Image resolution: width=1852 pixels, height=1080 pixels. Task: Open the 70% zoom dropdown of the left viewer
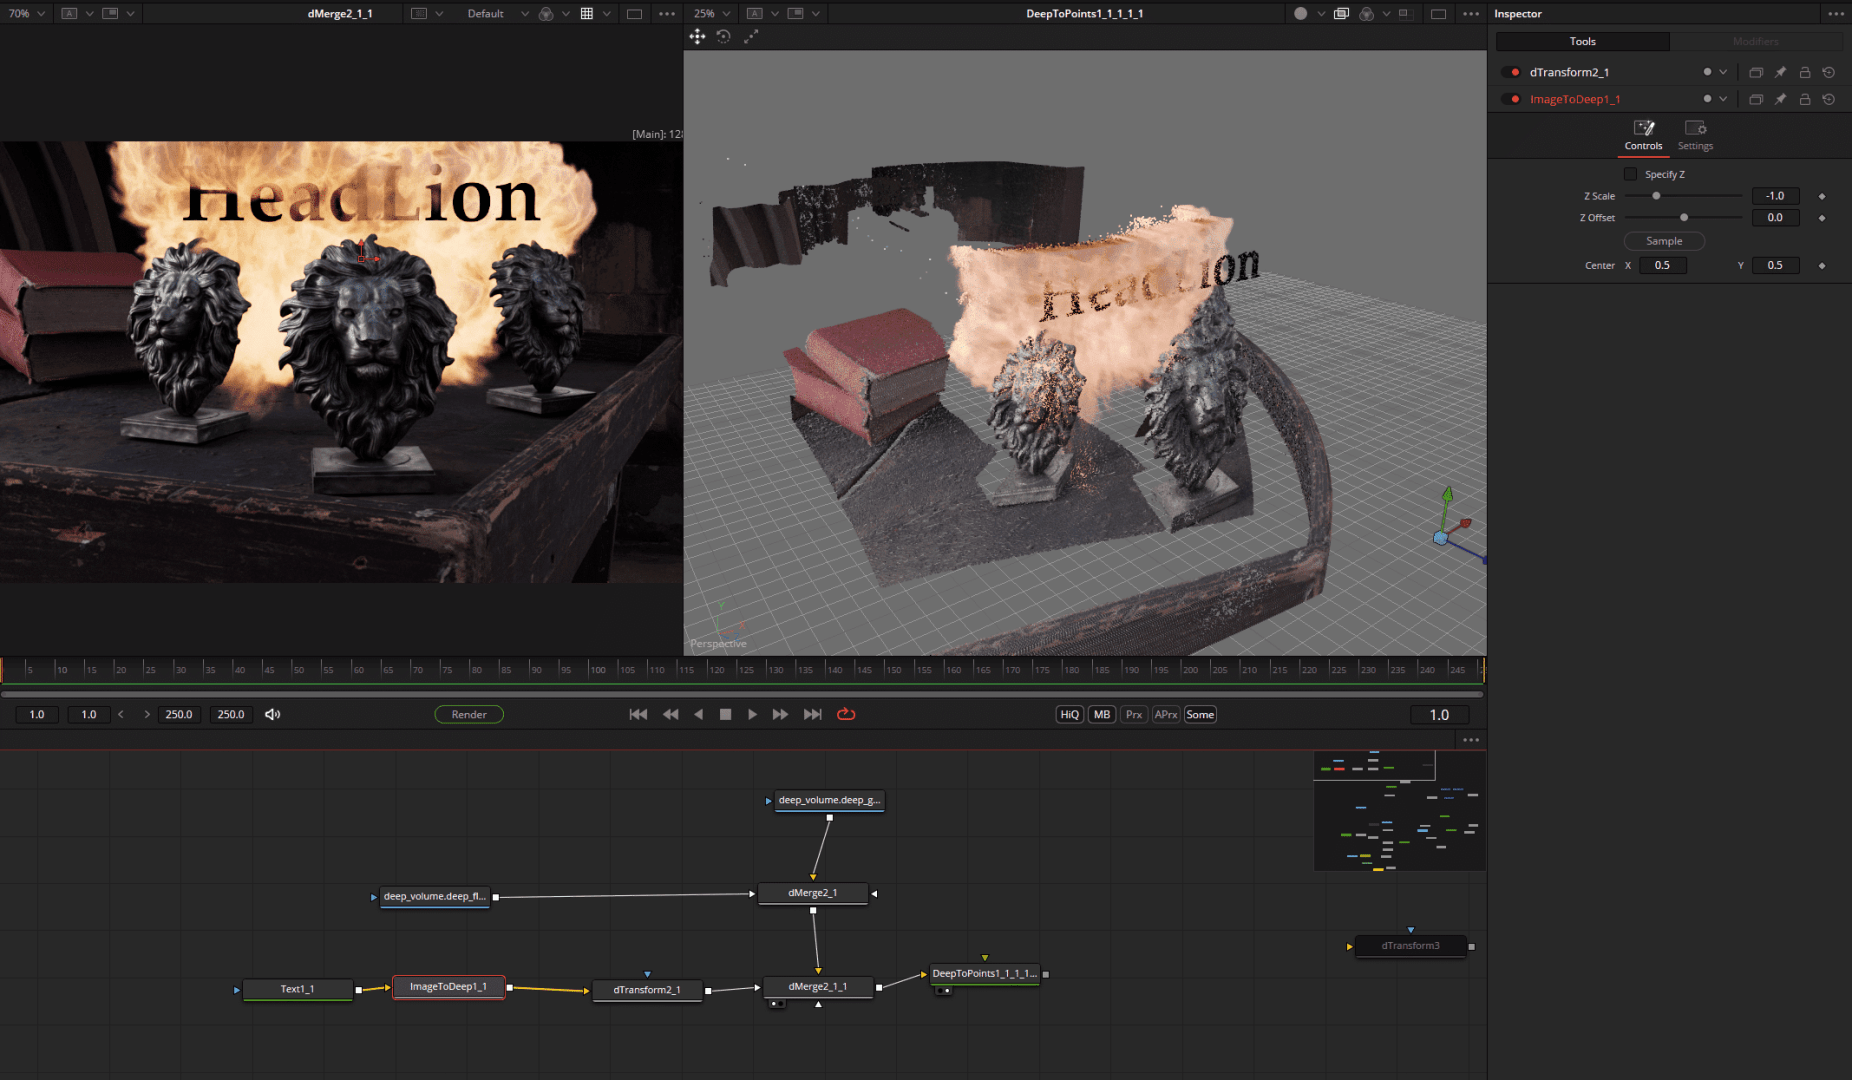[30, 13]
